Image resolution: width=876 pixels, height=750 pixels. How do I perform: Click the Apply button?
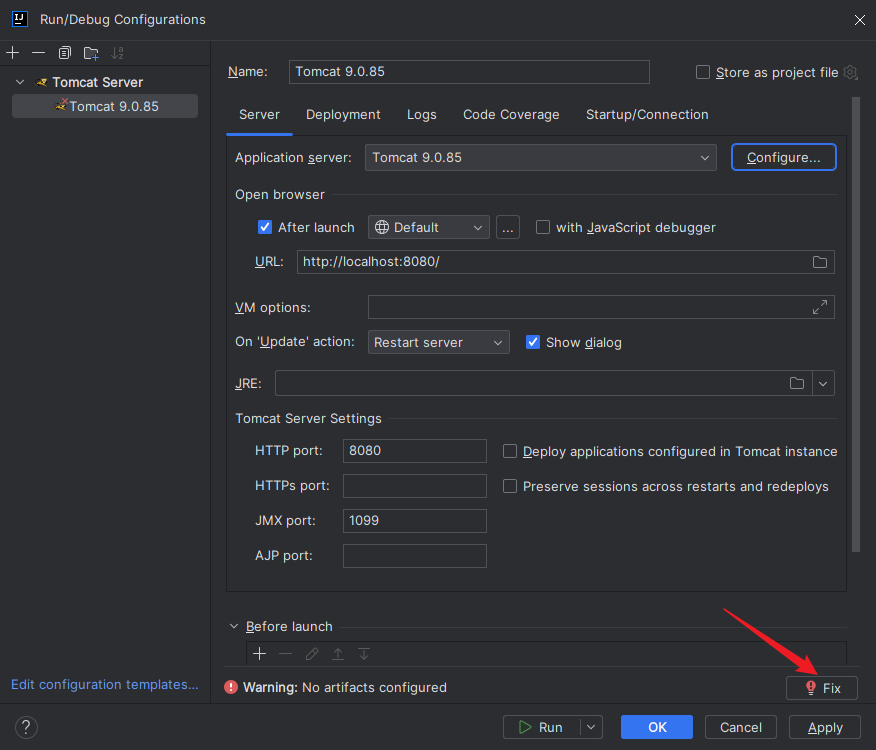point(825,727)
